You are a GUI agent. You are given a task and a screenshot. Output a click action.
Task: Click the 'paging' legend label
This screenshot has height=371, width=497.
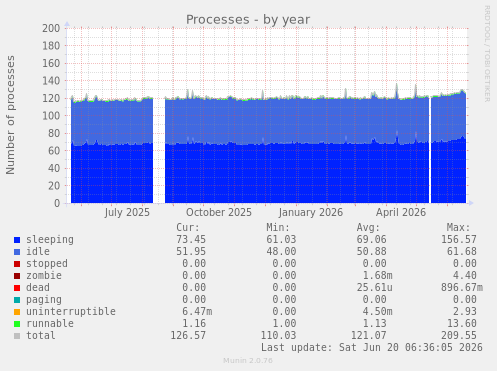click(44, 300)
